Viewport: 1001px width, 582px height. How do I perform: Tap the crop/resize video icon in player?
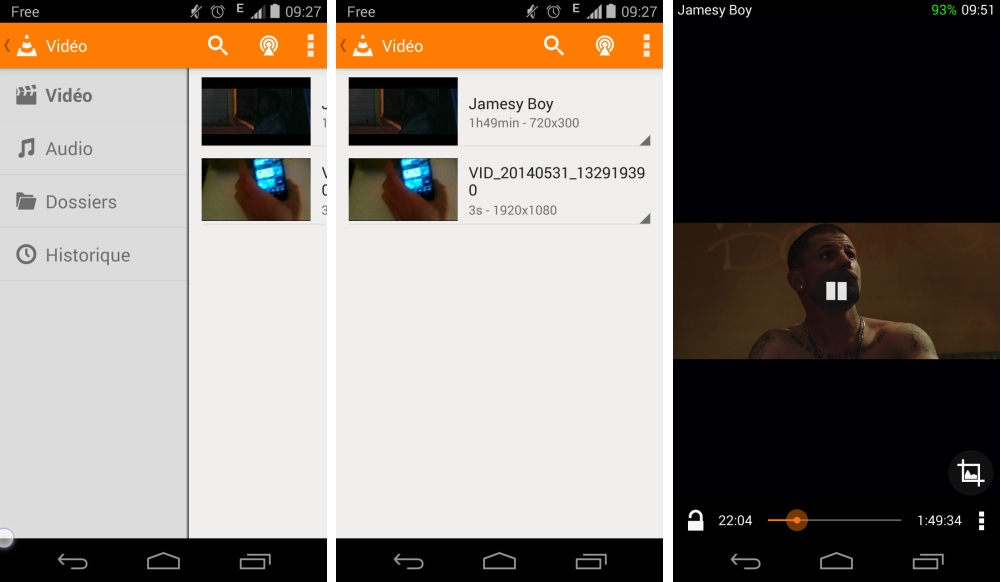pyautogui.click(x=969, y=472)
